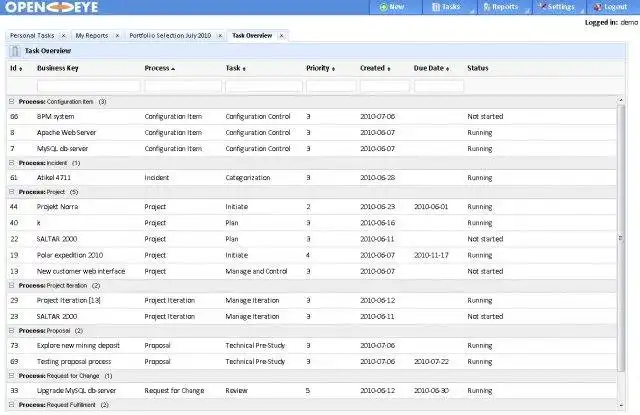Click the Task Overview panel icon
The width and height of the screenshot is (640, 415).
pyautogui.click(x=15, y=51)
